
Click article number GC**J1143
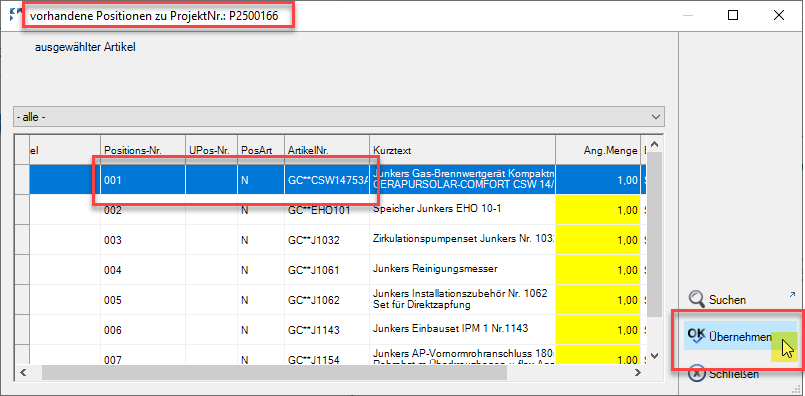coord(327,329)
